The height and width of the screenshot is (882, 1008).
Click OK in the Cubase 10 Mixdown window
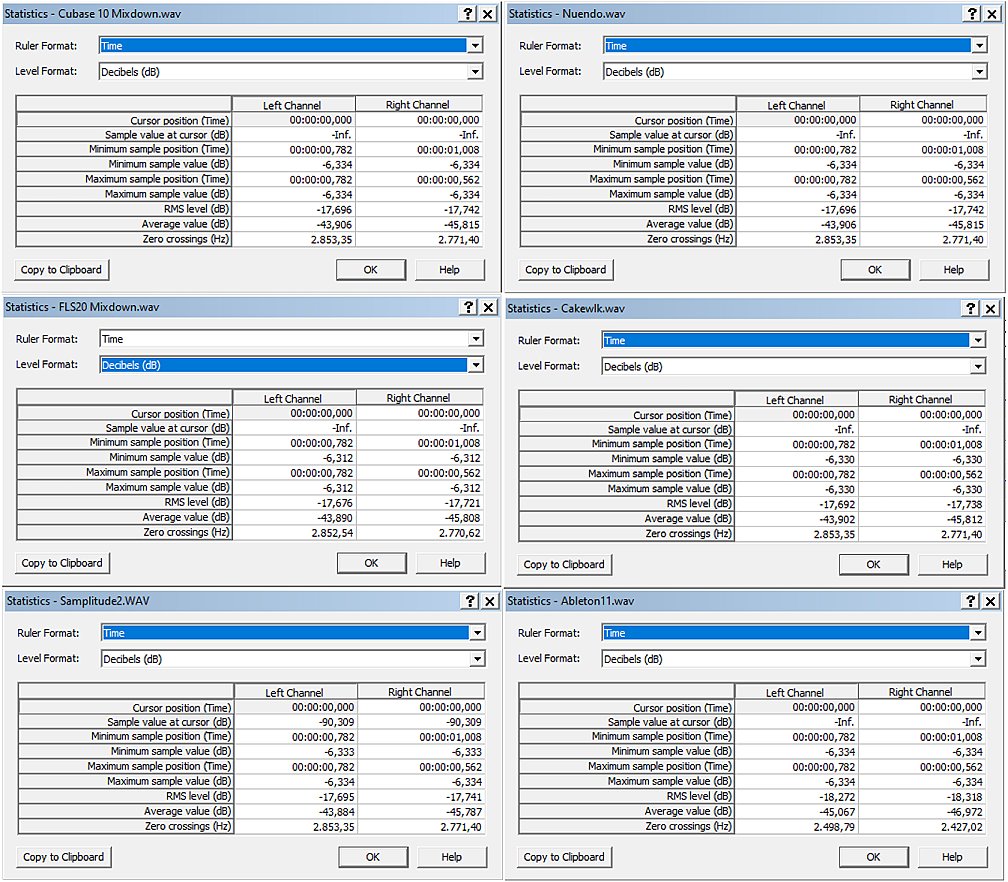click(x=371, y=270)
